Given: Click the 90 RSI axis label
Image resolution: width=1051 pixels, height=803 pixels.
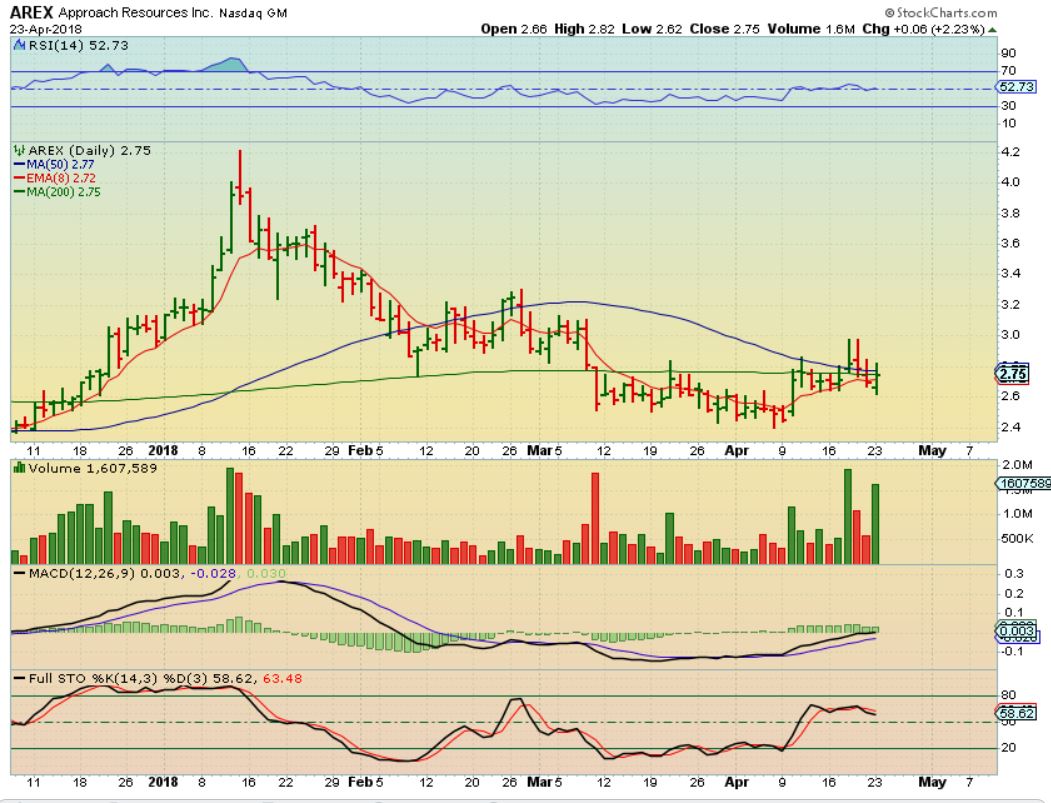Looking at the screenshot, I should 1008,54.
